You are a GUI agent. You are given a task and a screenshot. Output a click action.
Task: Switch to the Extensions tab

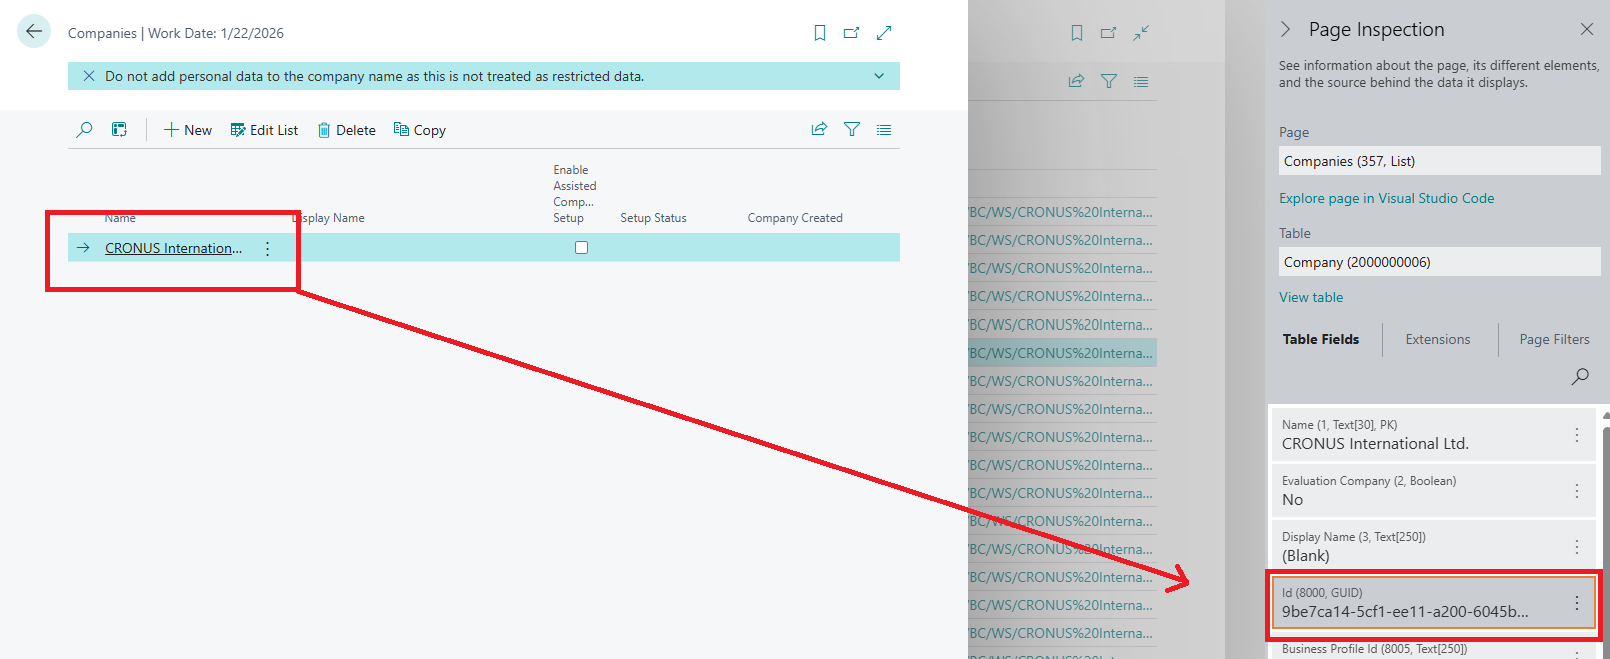point(1437,340)
